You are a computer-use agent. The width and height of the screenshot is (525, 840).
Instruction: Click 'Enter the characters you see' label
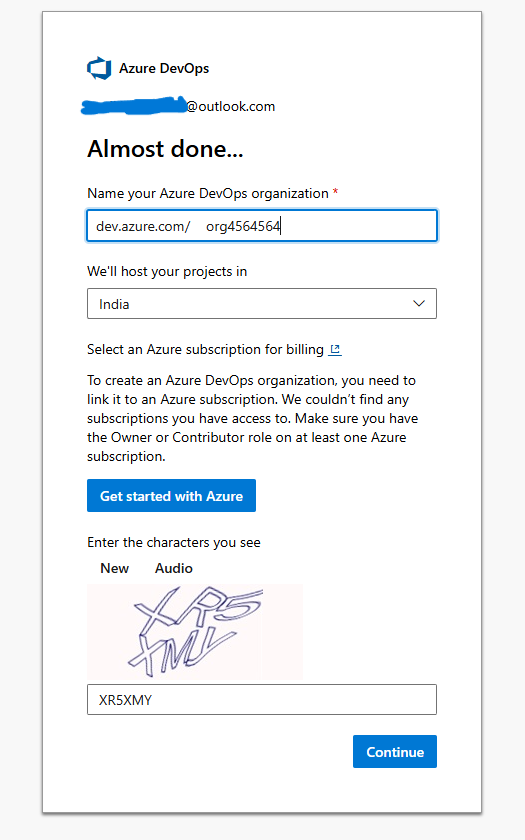[174, 543]
